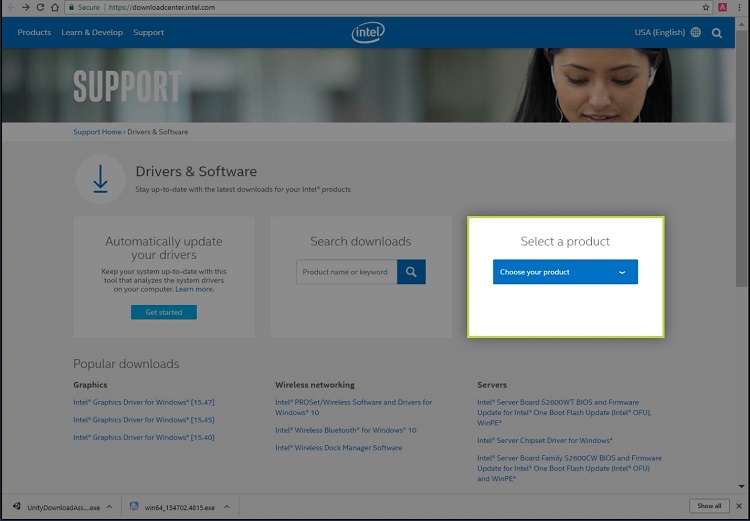750x521 pixels.
Task: Open Intel Wireless Bluetooth for Windows 10
Action: [x=345, y=430]
